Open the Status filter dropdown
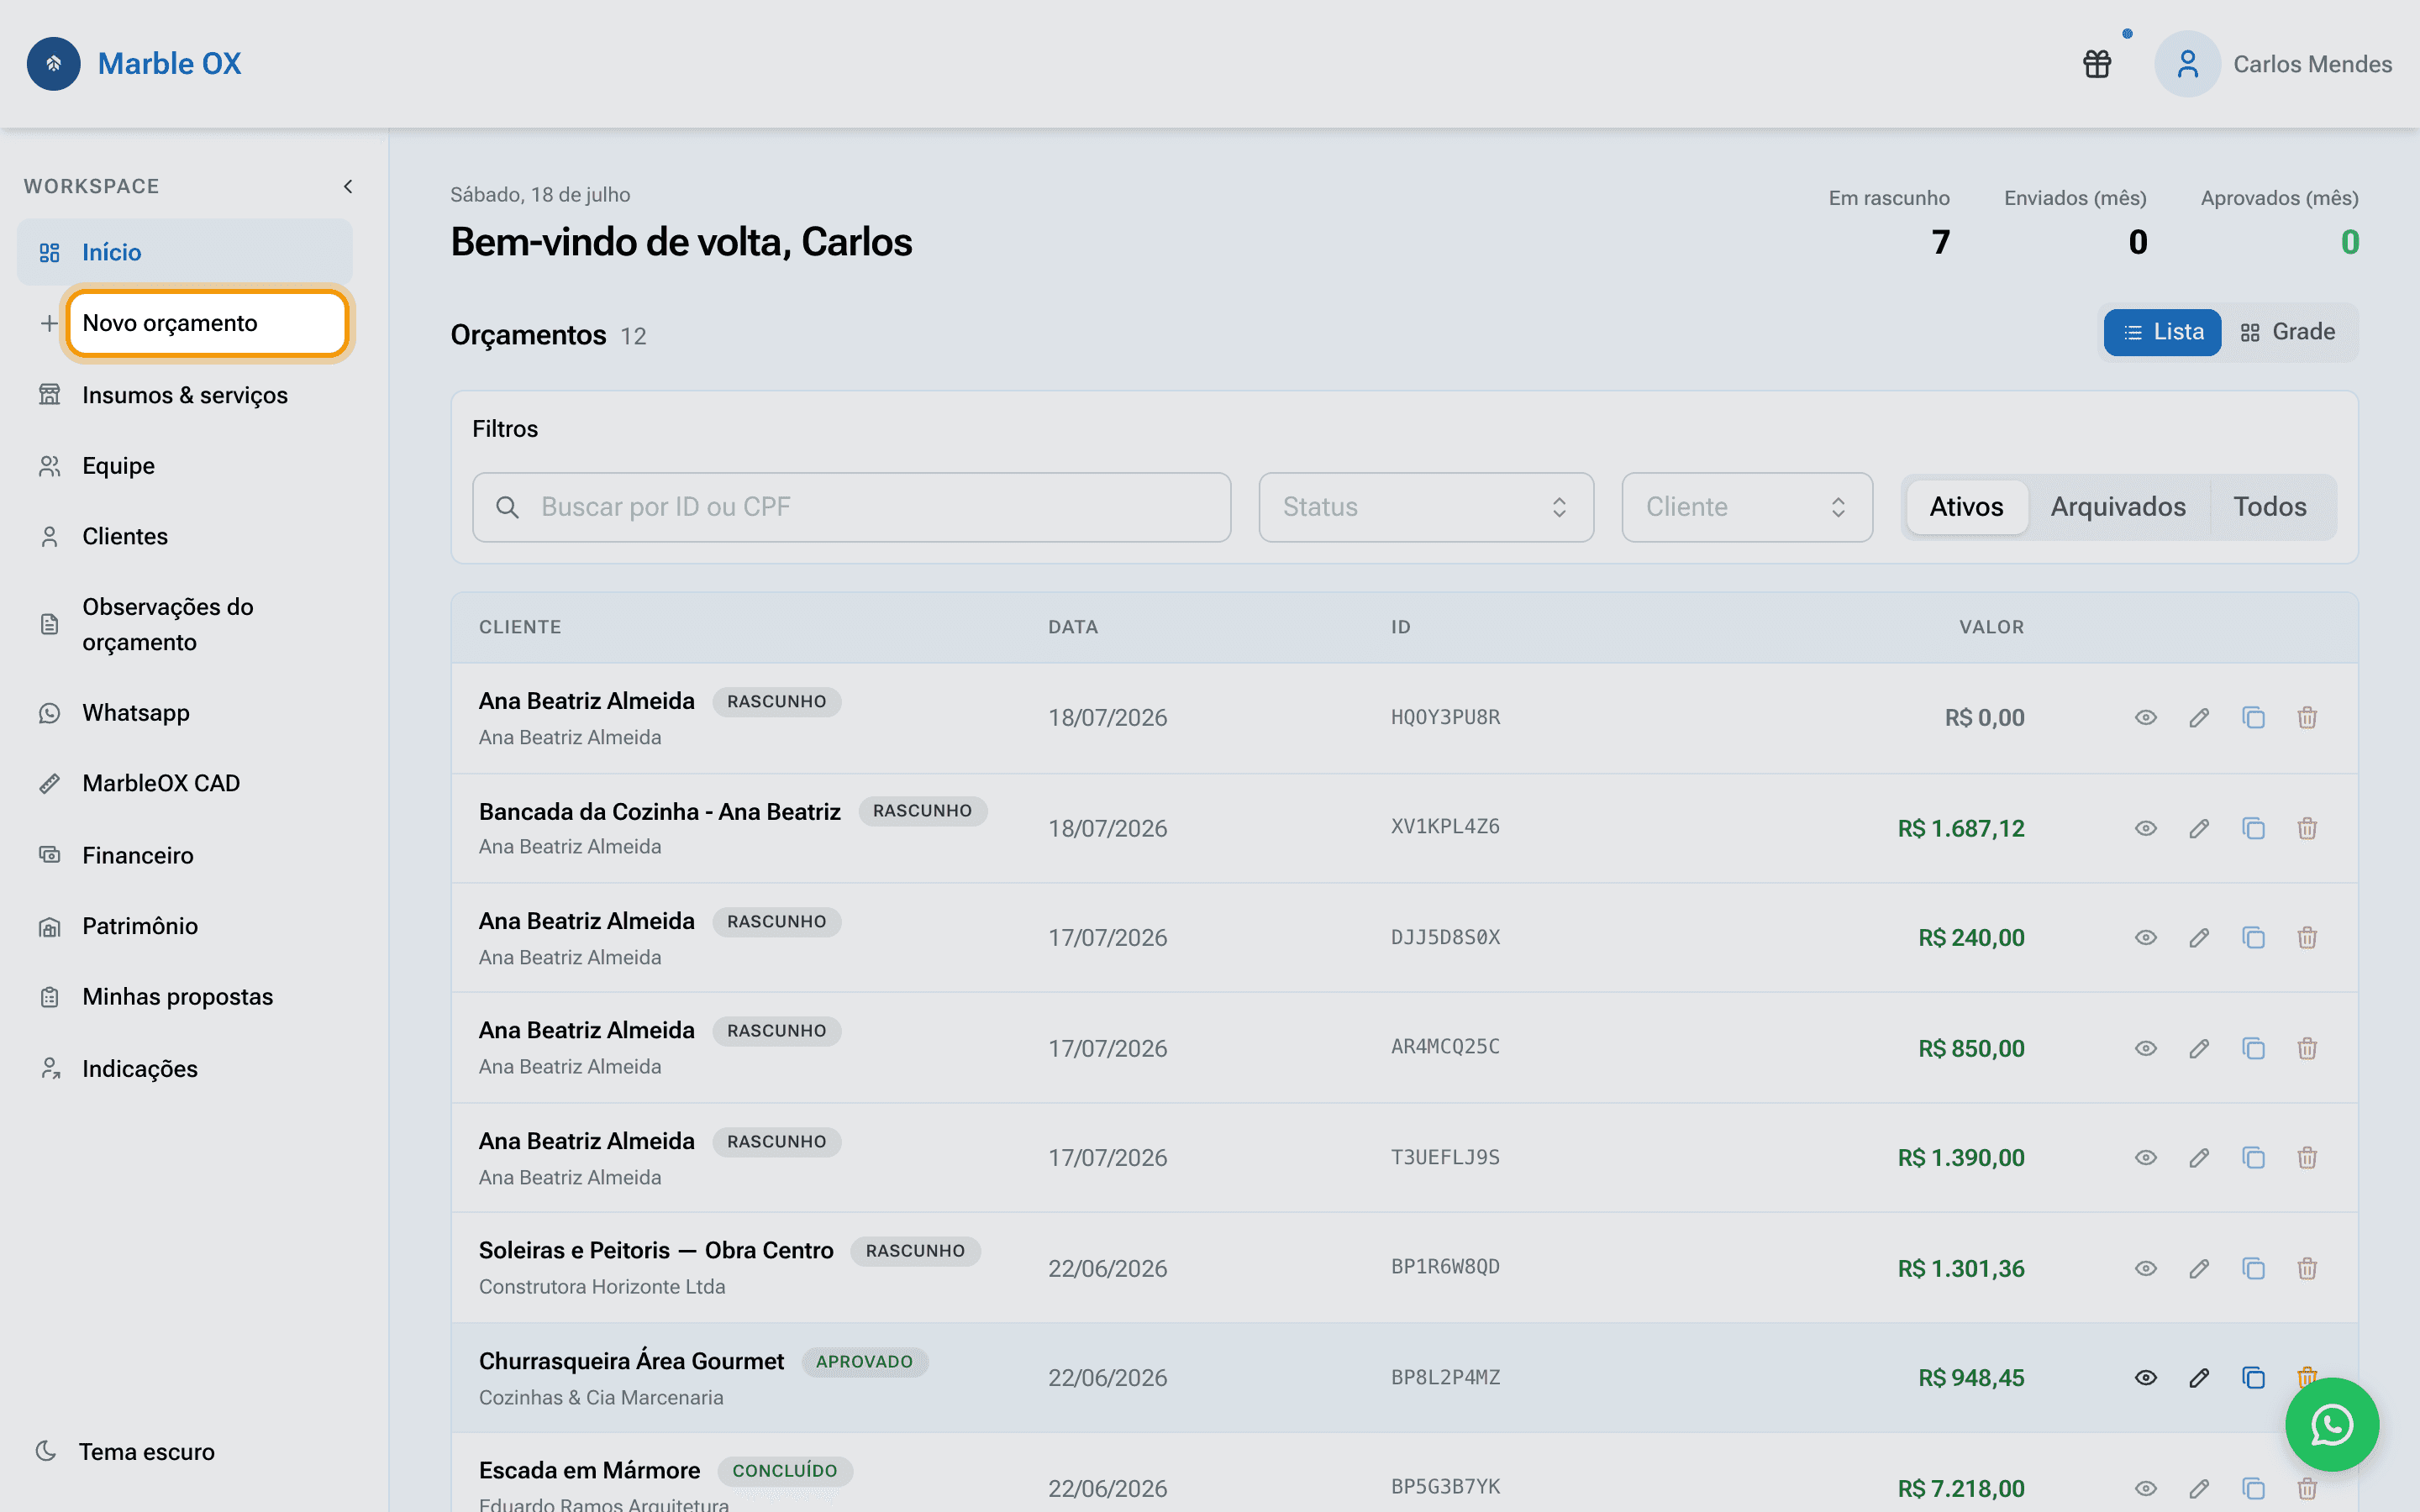 click(x=1426, y=507)
